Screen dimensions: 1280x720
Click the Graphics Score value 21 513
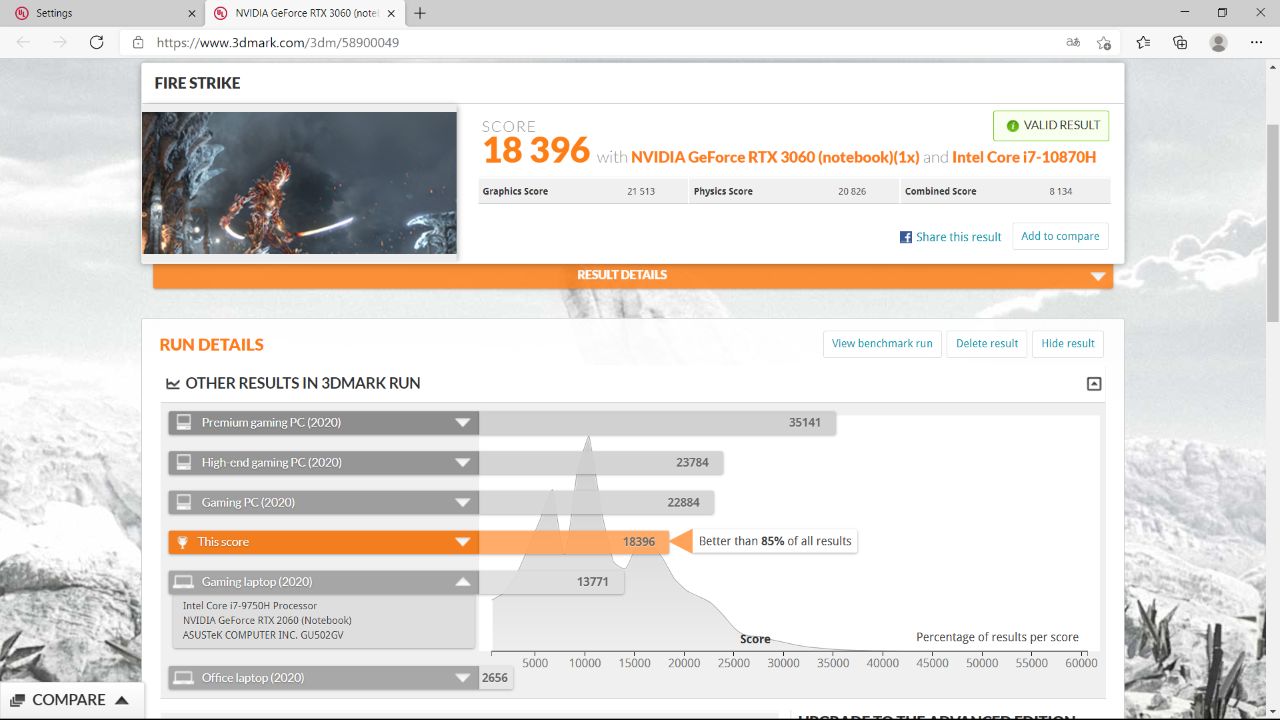click(641, 192)
